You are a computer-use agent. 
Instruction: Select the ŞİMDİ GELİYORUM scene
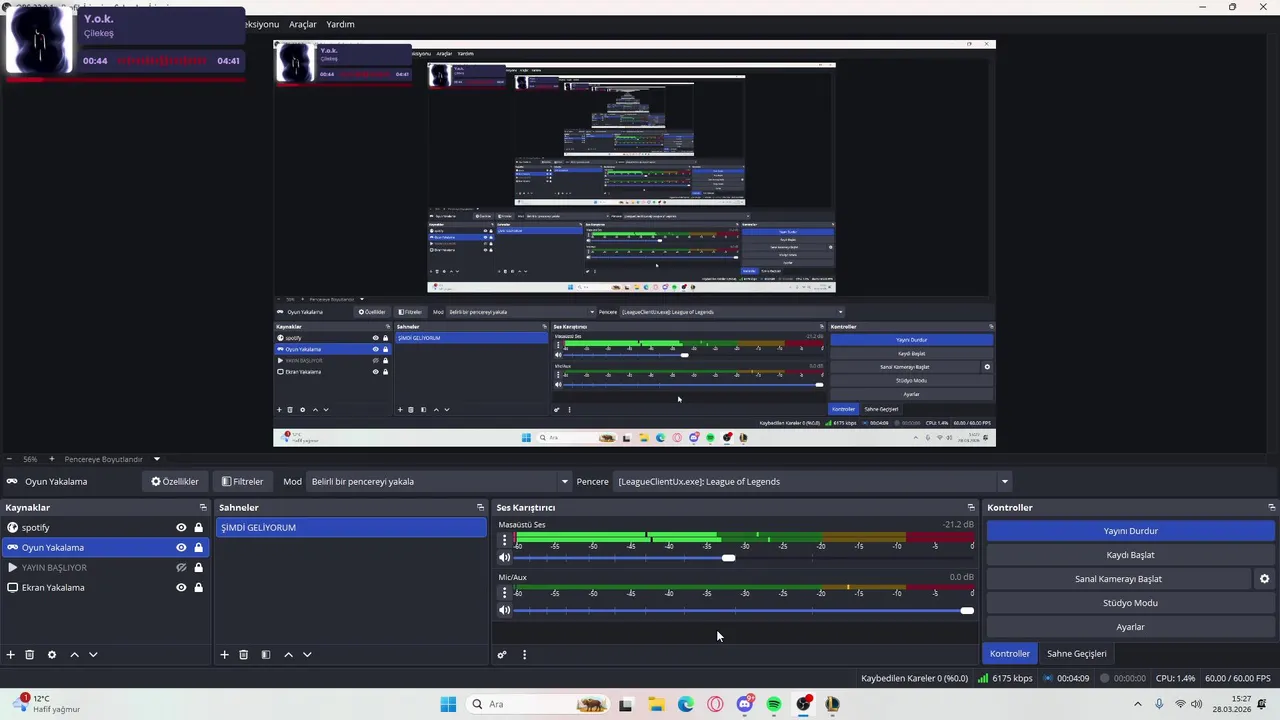[x=351, y=528]
